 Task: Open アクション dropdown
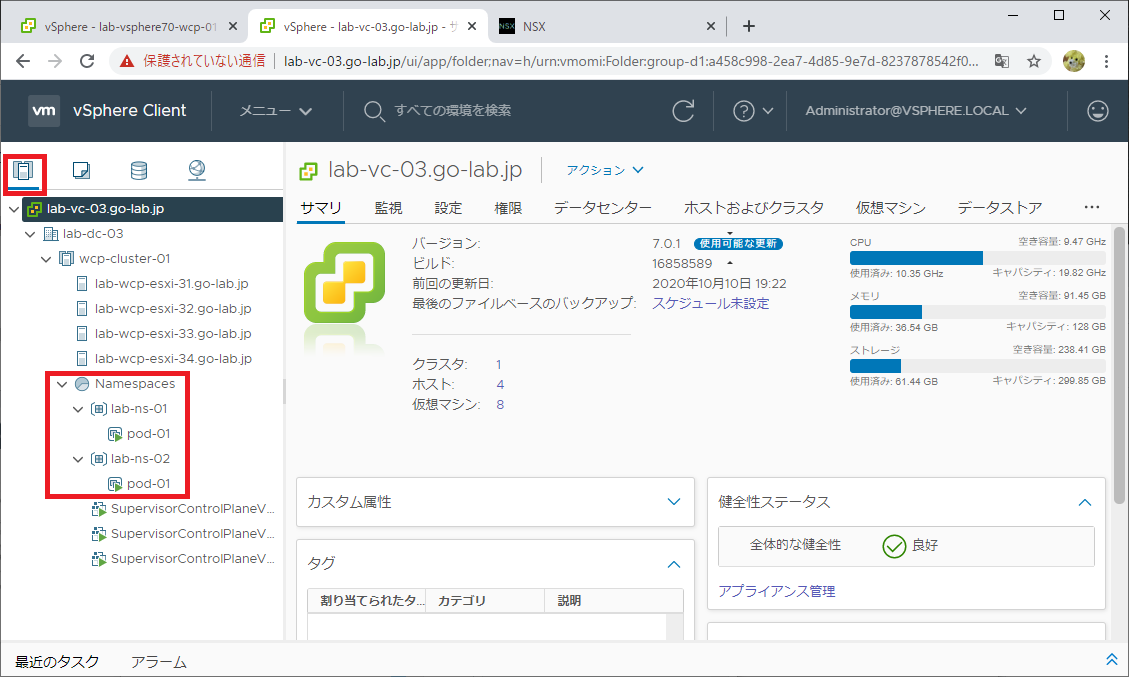tap(605, 170)
